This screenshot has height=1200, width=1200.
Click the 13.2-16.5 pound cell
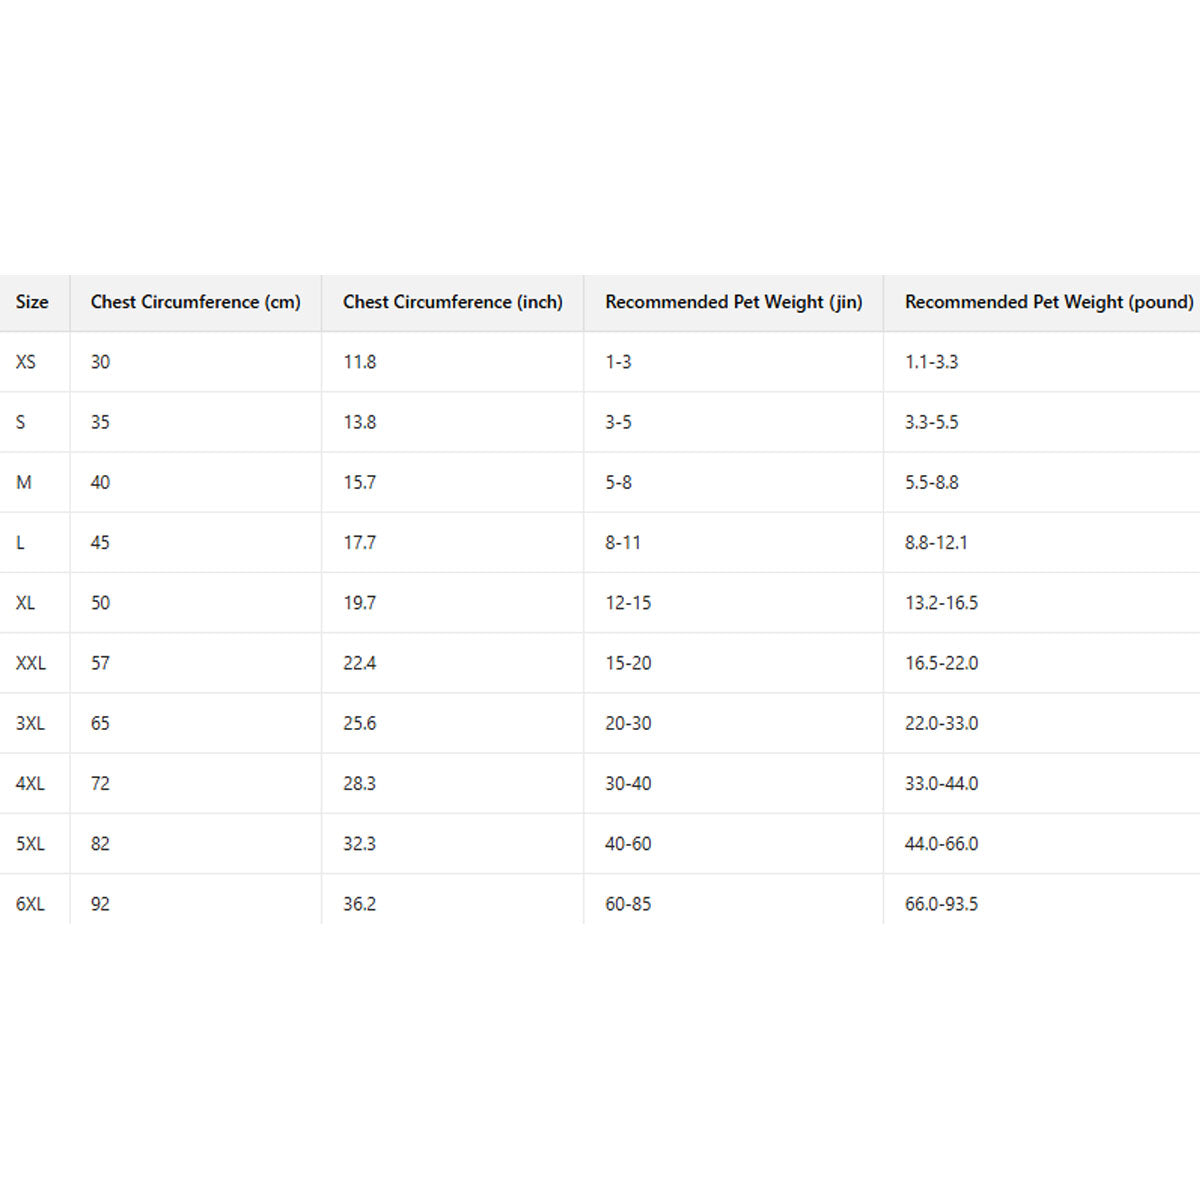tap(941, 603)
